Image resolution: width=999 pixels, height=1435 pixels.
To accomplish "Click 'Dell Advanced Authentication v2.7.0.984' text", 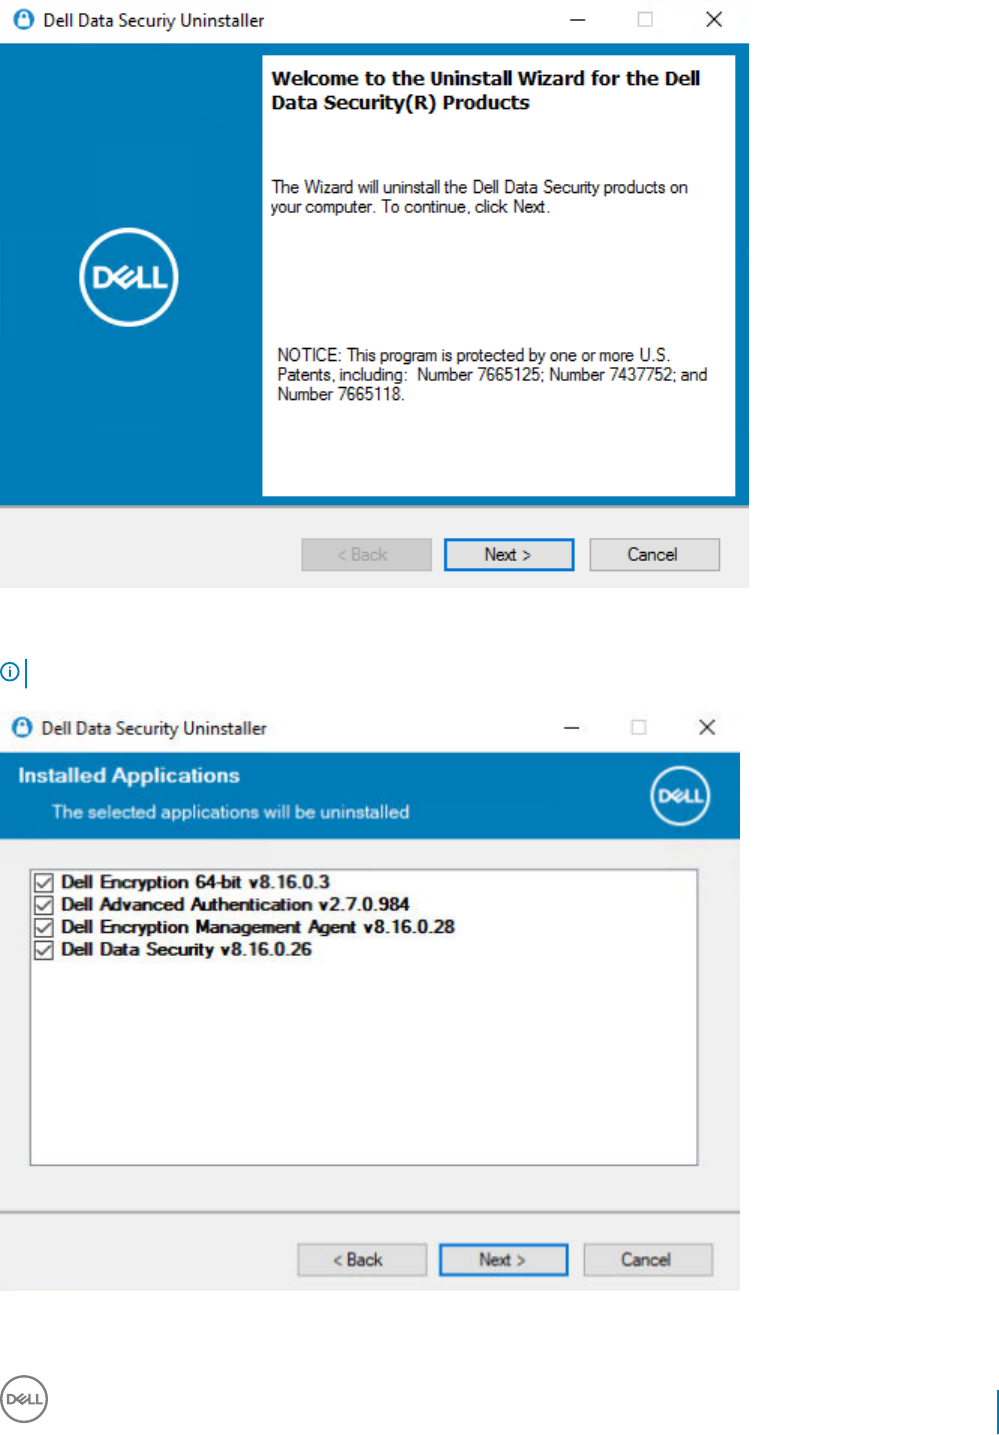I will (235, 905).
